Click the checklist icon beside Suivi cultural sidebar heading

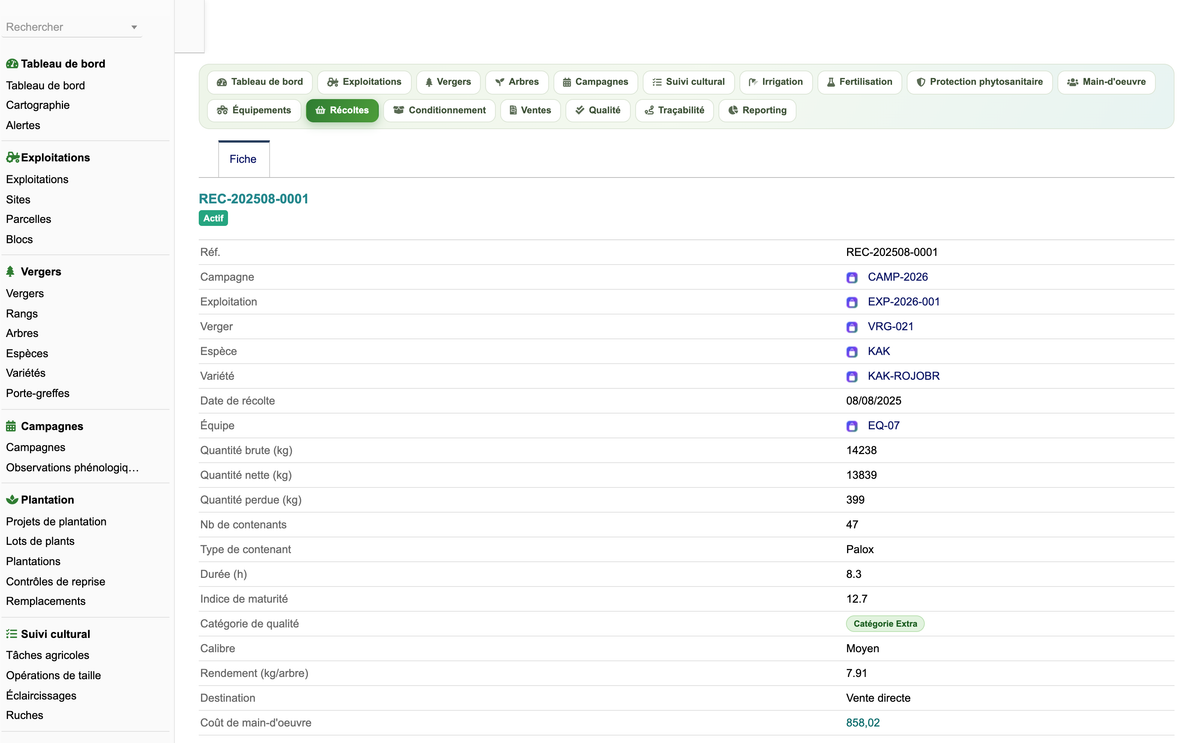pyautogui.click(x=12, y=634)
